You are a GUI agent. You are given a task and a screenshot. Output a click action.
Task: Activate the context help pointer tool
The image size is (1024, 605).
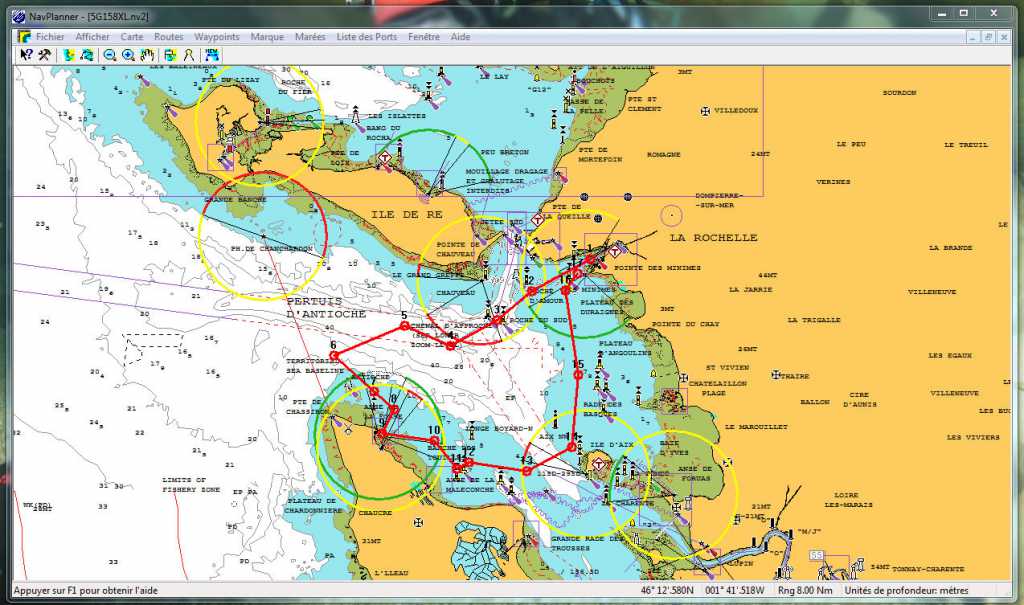[x=27, y=55]
